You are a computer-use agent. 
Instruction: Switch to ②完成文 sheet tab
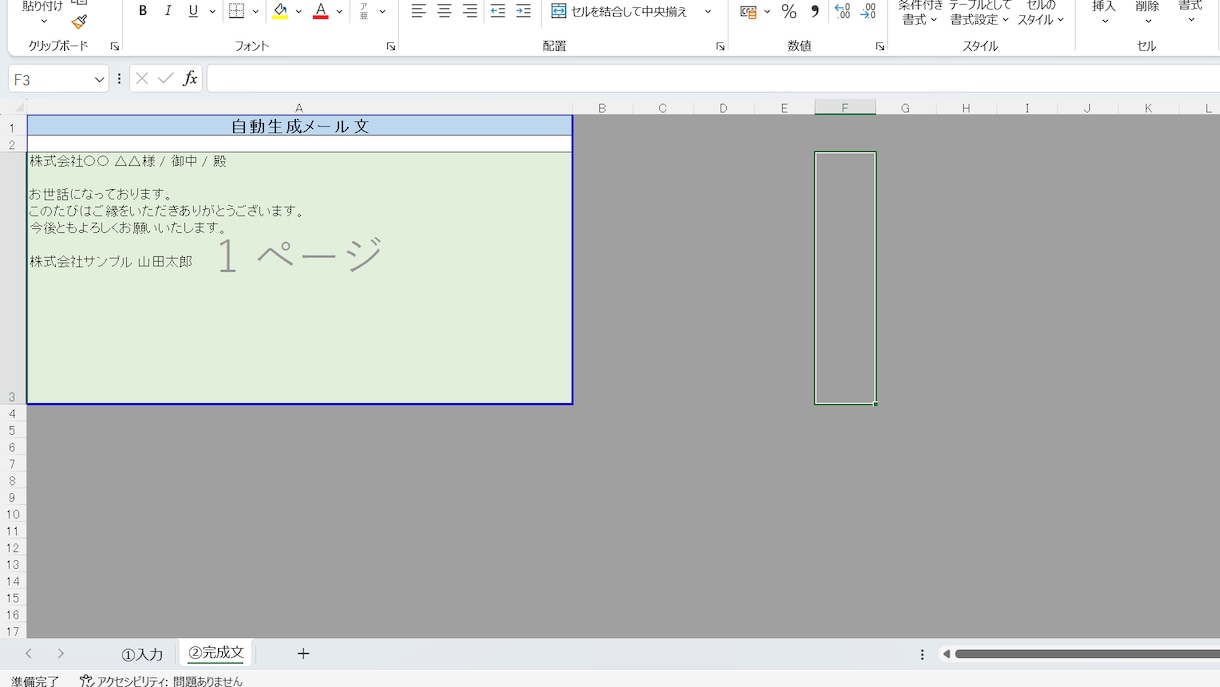point(216,653)
